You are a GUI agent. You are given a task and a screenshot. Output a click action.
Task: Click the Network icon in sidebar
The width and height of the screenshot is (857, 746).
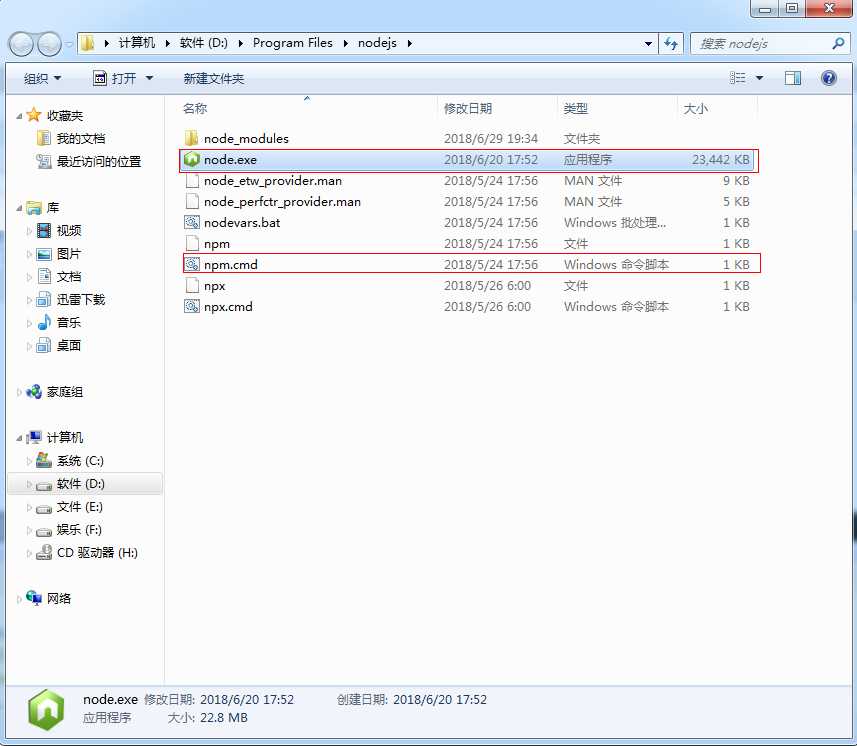[34, 598]
